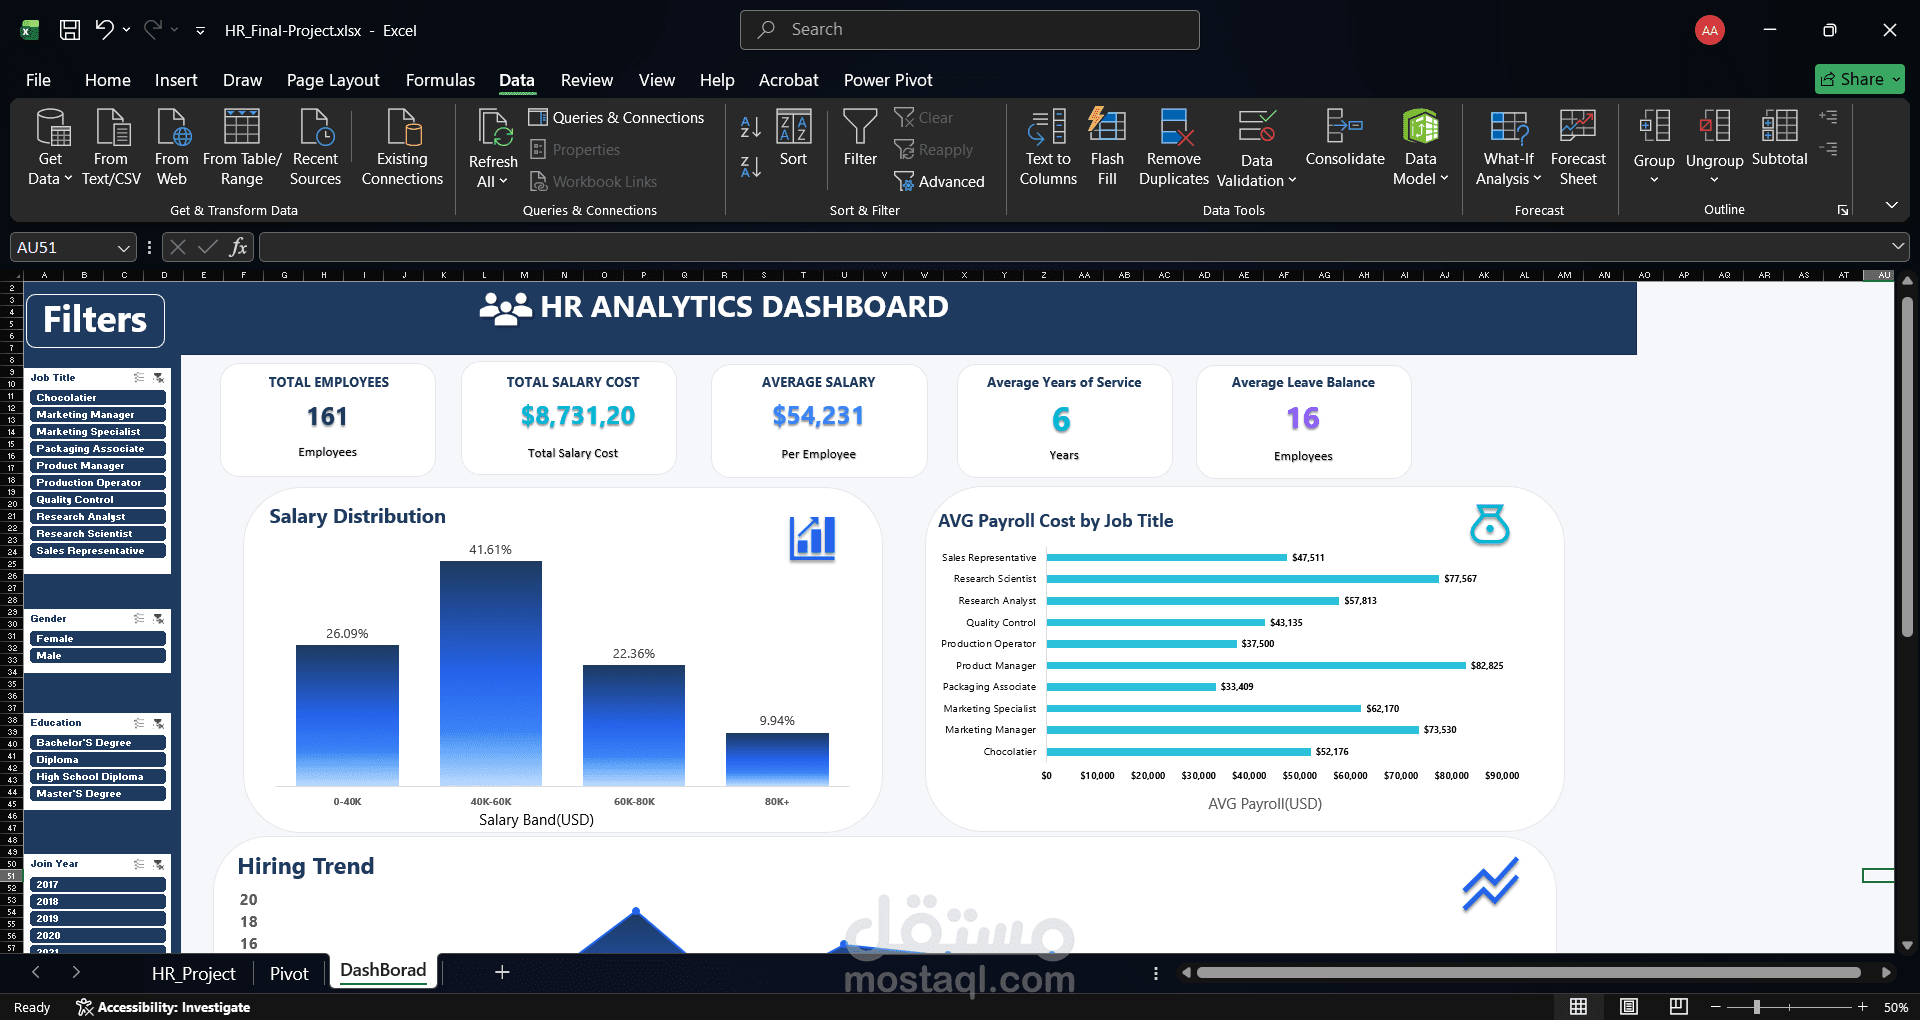Screen dimensions: 1920x1020
Task: Expand the formula bar
Action: point(1897,246)
